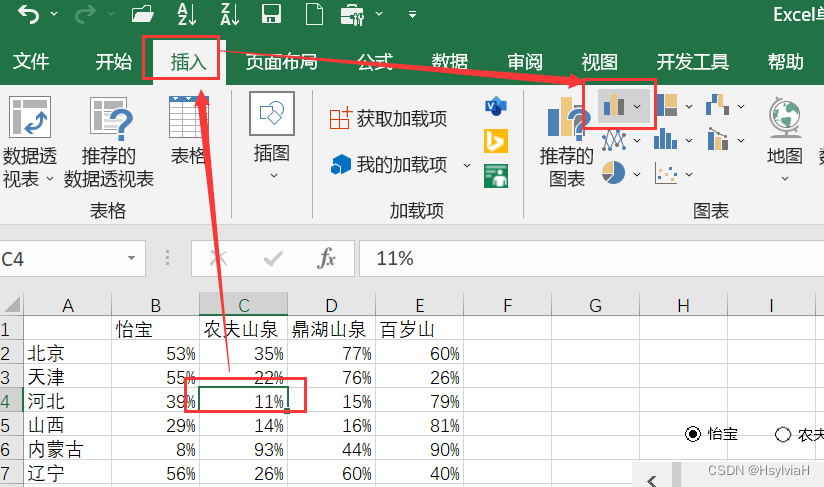
Task: Create new blank document via page icon
Action: click(314, 14)
